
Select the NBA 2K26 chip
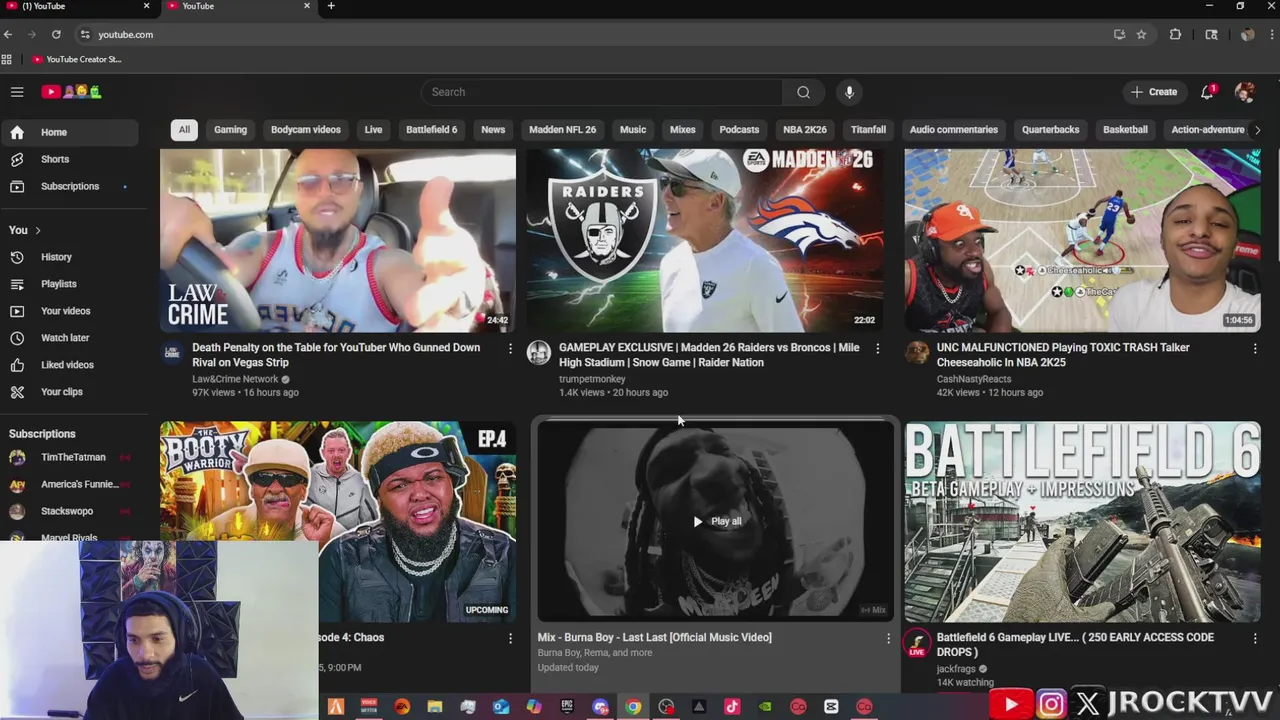[805, 129]
